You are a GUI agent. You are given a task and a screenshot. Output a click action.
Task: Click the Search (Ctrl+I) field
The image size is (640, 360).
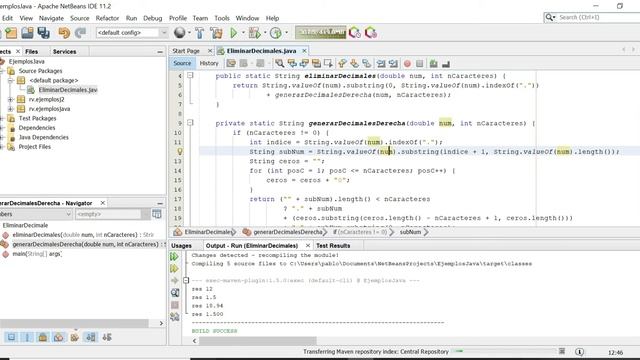click(592, 17)
